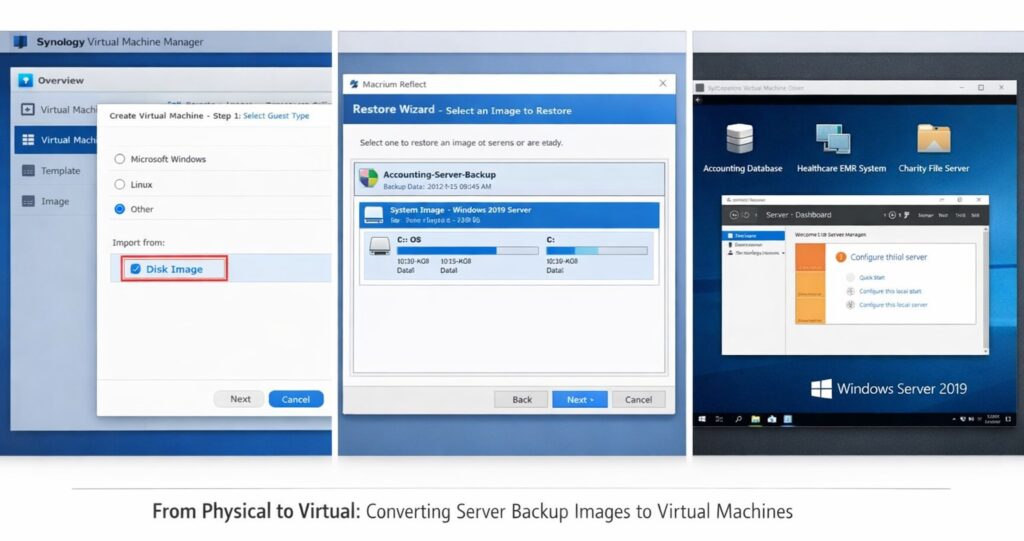
Task: Open Task View in the VM taskbar
Action: [719, 419]
